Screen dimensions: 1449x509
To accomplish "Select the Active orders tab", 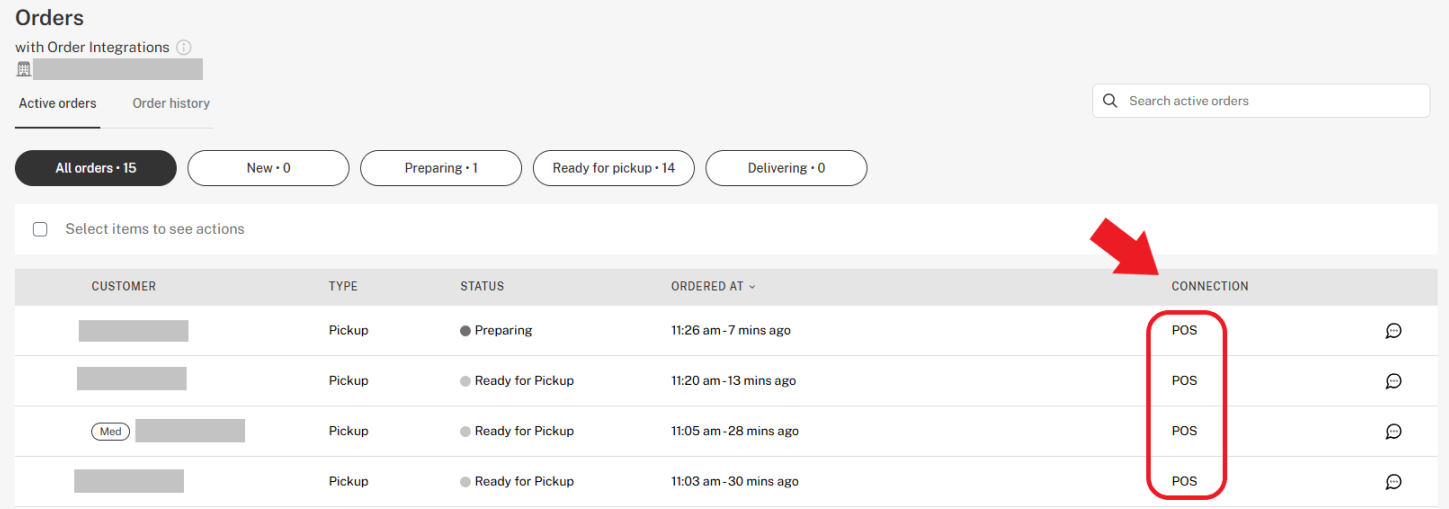I will pyautogui.click(x=58, y=103).
